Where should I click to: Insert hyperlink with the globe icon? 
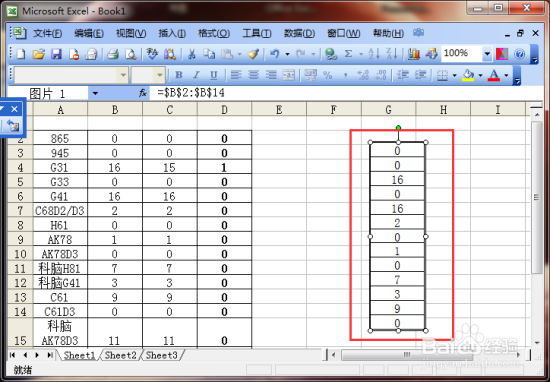coord(331,54)
